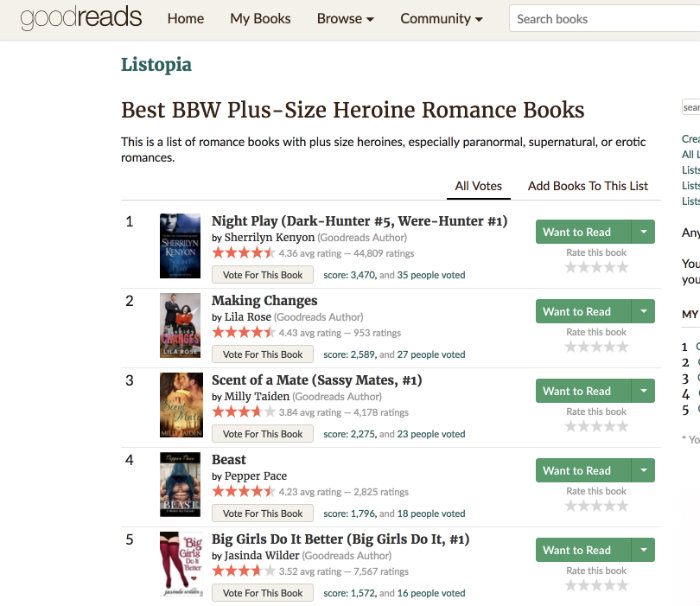Mark Making Changes as Want to Read
The image size is (700, 606).
pyautogui.click(x=583, y=311)
